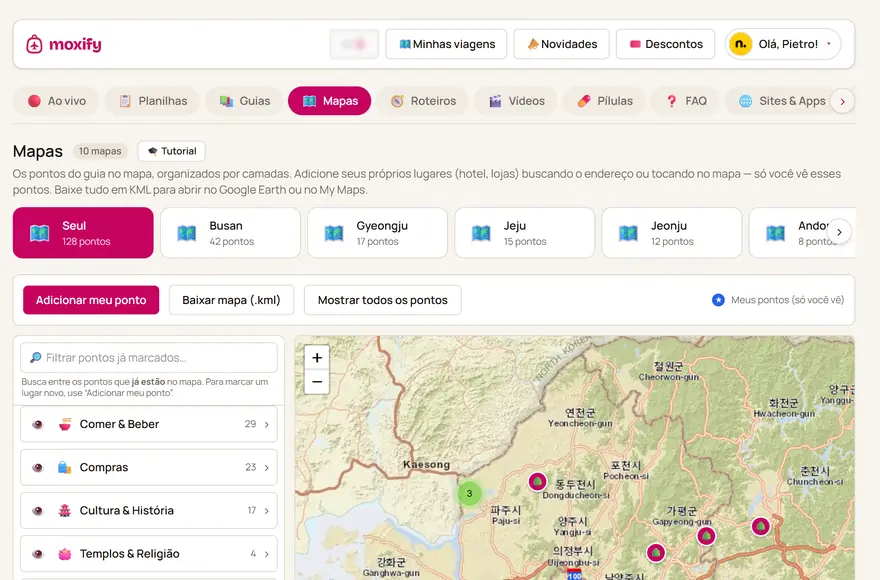Click the Jeonju card map icon
Screen dimensions: 880x580
(628, 233)
